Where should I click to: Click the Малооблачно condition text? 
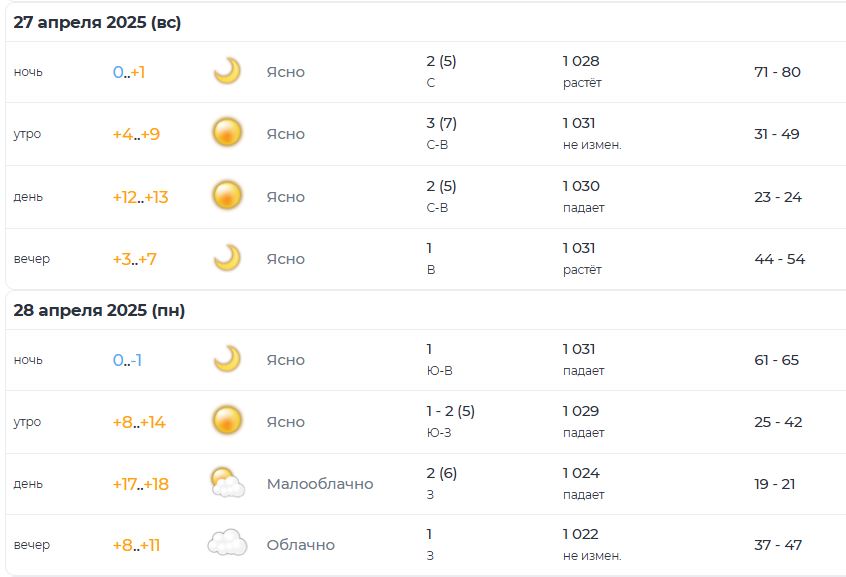tap(320, 484)
